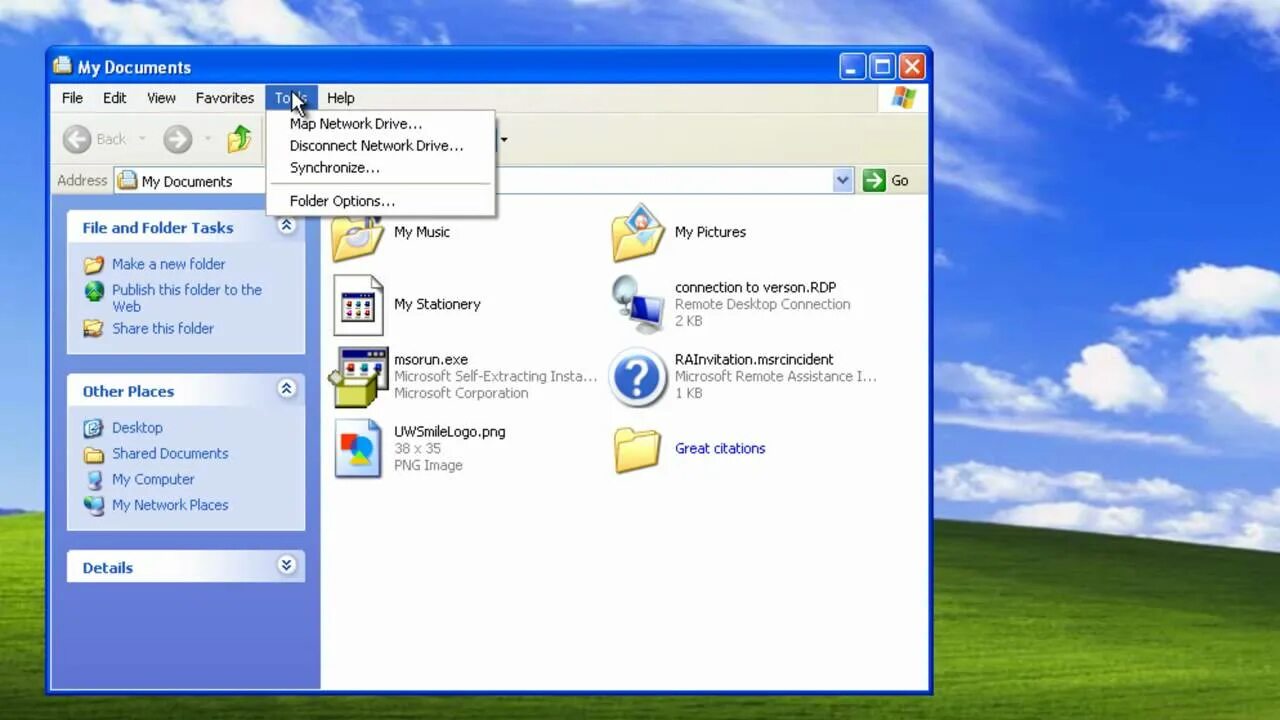Image resolution: width=1280 pixels, height=720 pixels.
Task: Select the UWSmileLogo.png file name
Action: tap(449, 432)
